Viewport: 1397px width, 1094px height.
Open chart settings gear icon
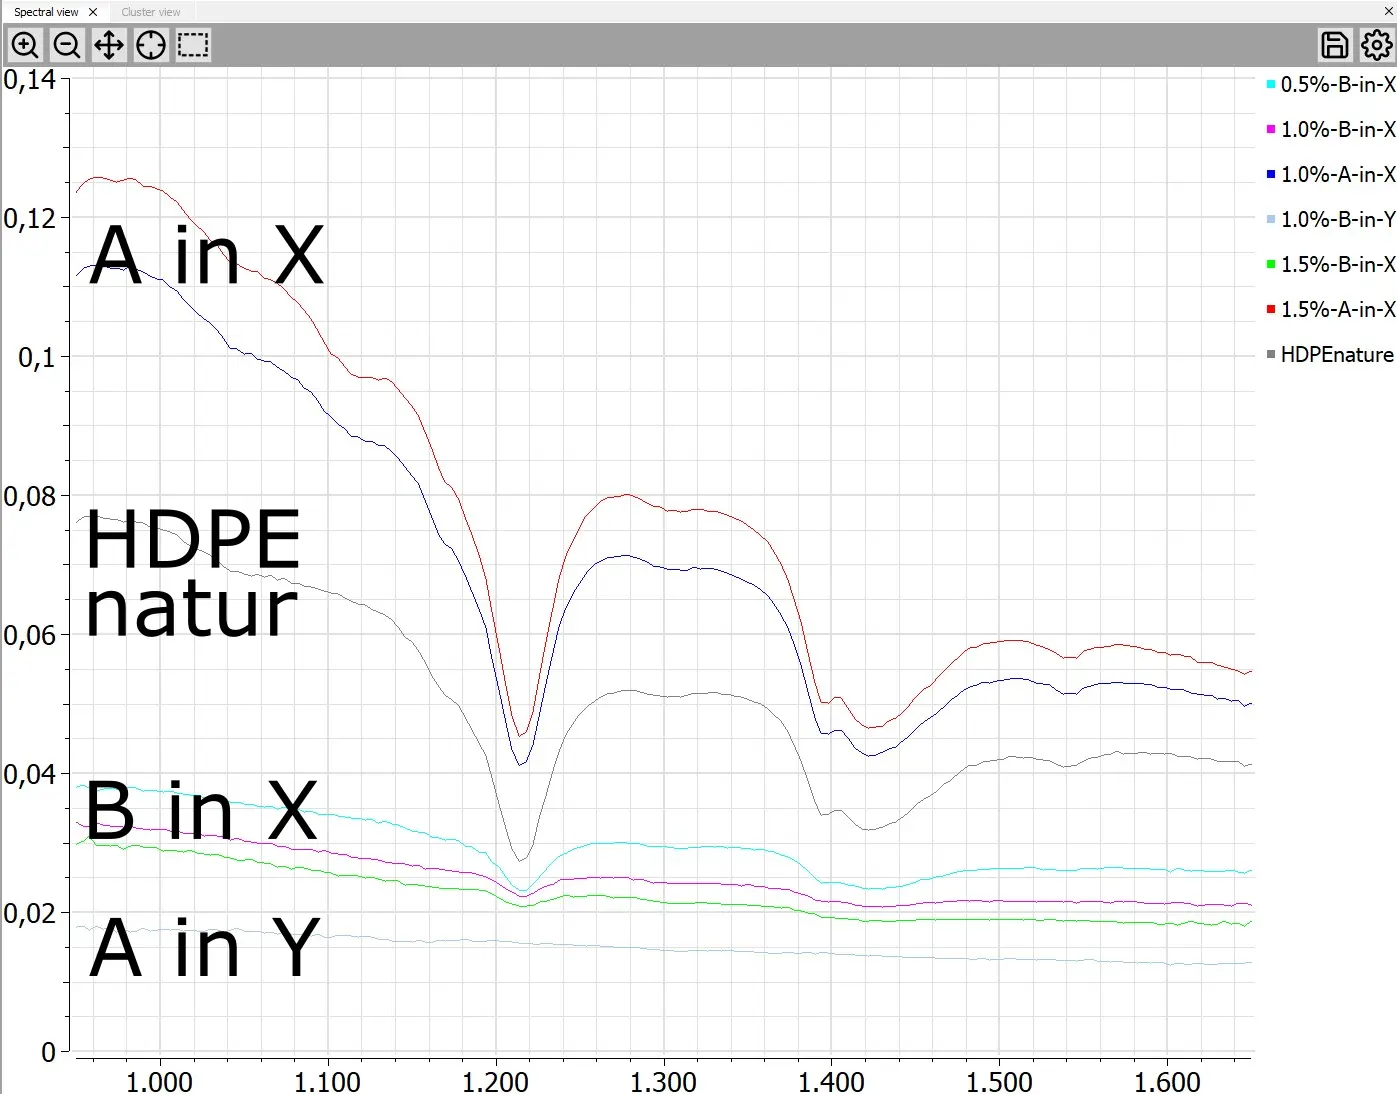[x=1377, y=45]
